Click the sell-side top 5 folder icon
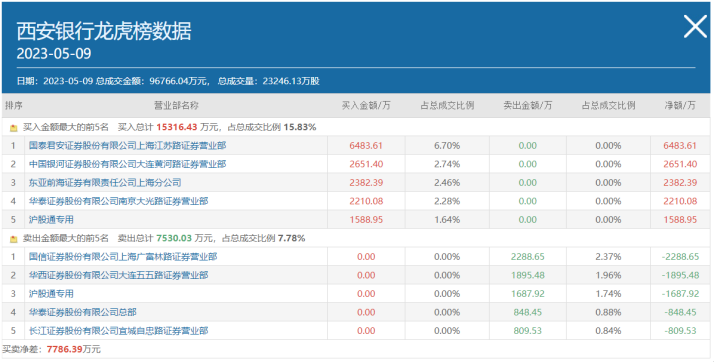714x362 pixels. [x=14, y=239]
